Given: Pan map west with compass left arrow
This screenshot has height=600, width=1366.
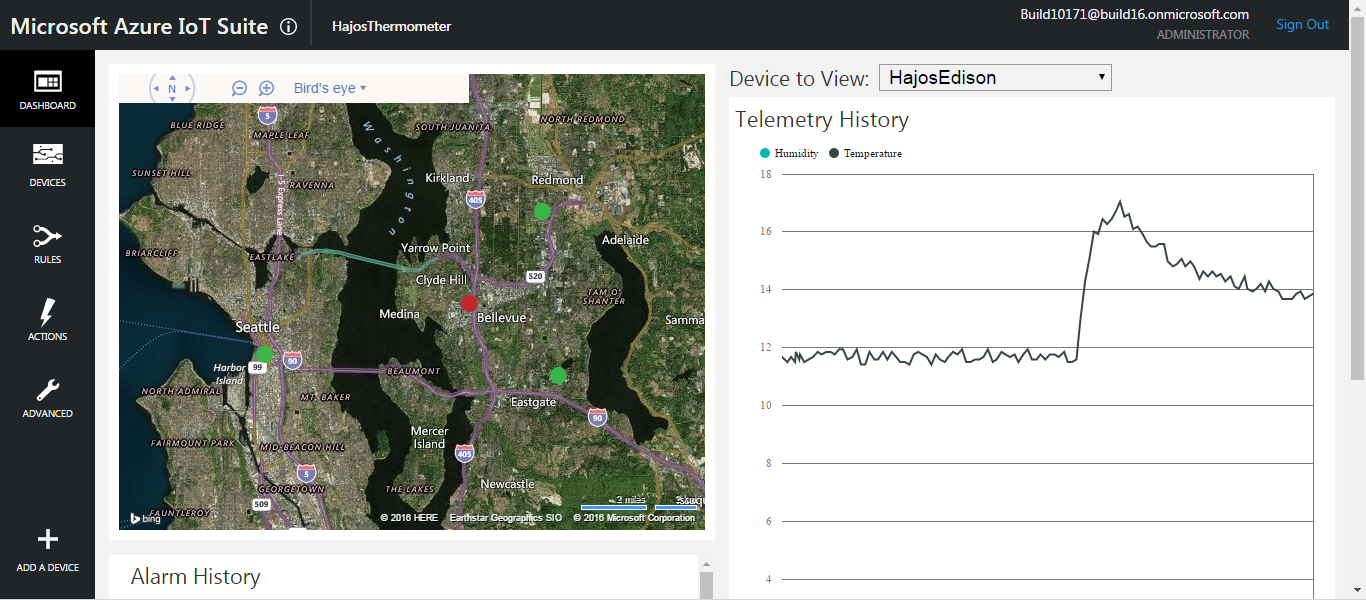Looking at the screenshot, I should coord(157,89).
